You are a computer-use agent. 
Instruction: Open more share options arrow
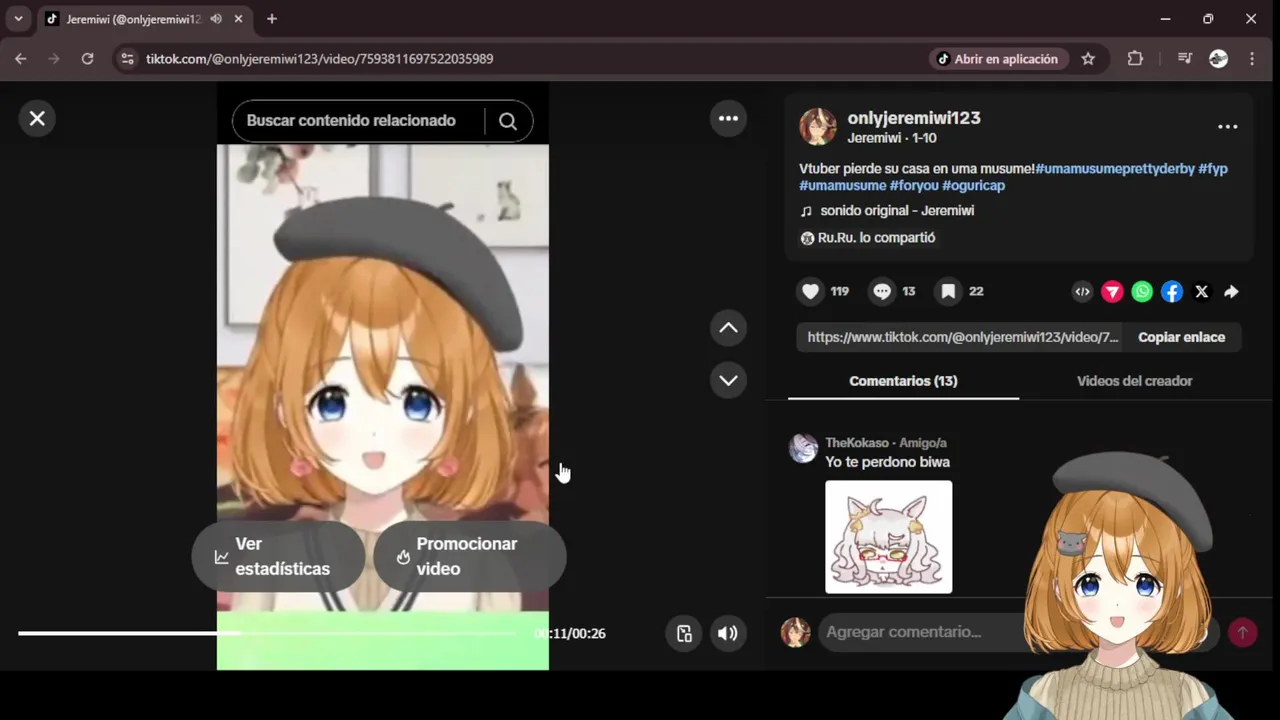tap(1231, 292)
